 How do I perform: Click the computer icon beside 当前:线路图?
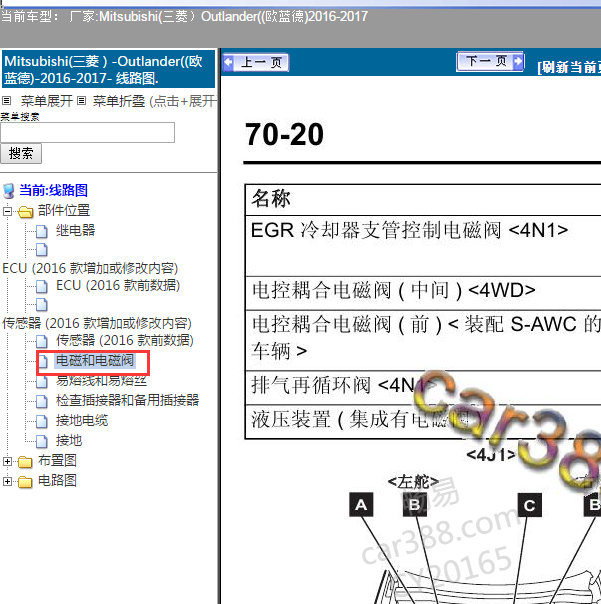pos(8,191)
